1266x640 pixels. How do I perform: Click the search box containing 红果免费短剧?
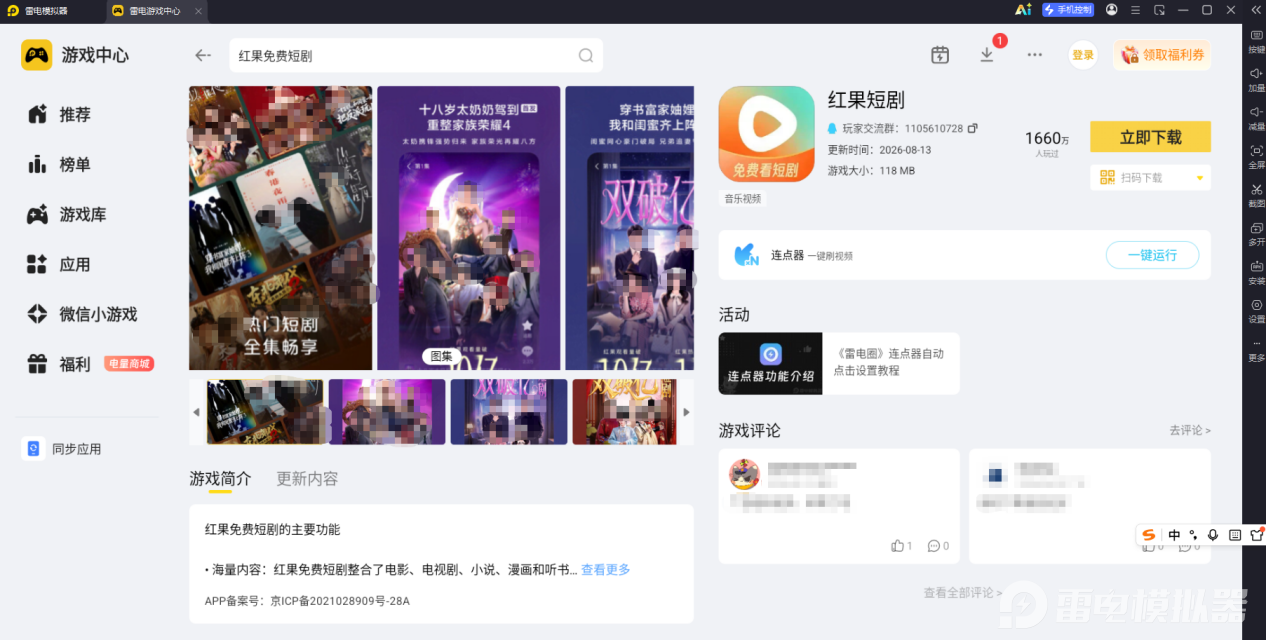tap(415, 56)
